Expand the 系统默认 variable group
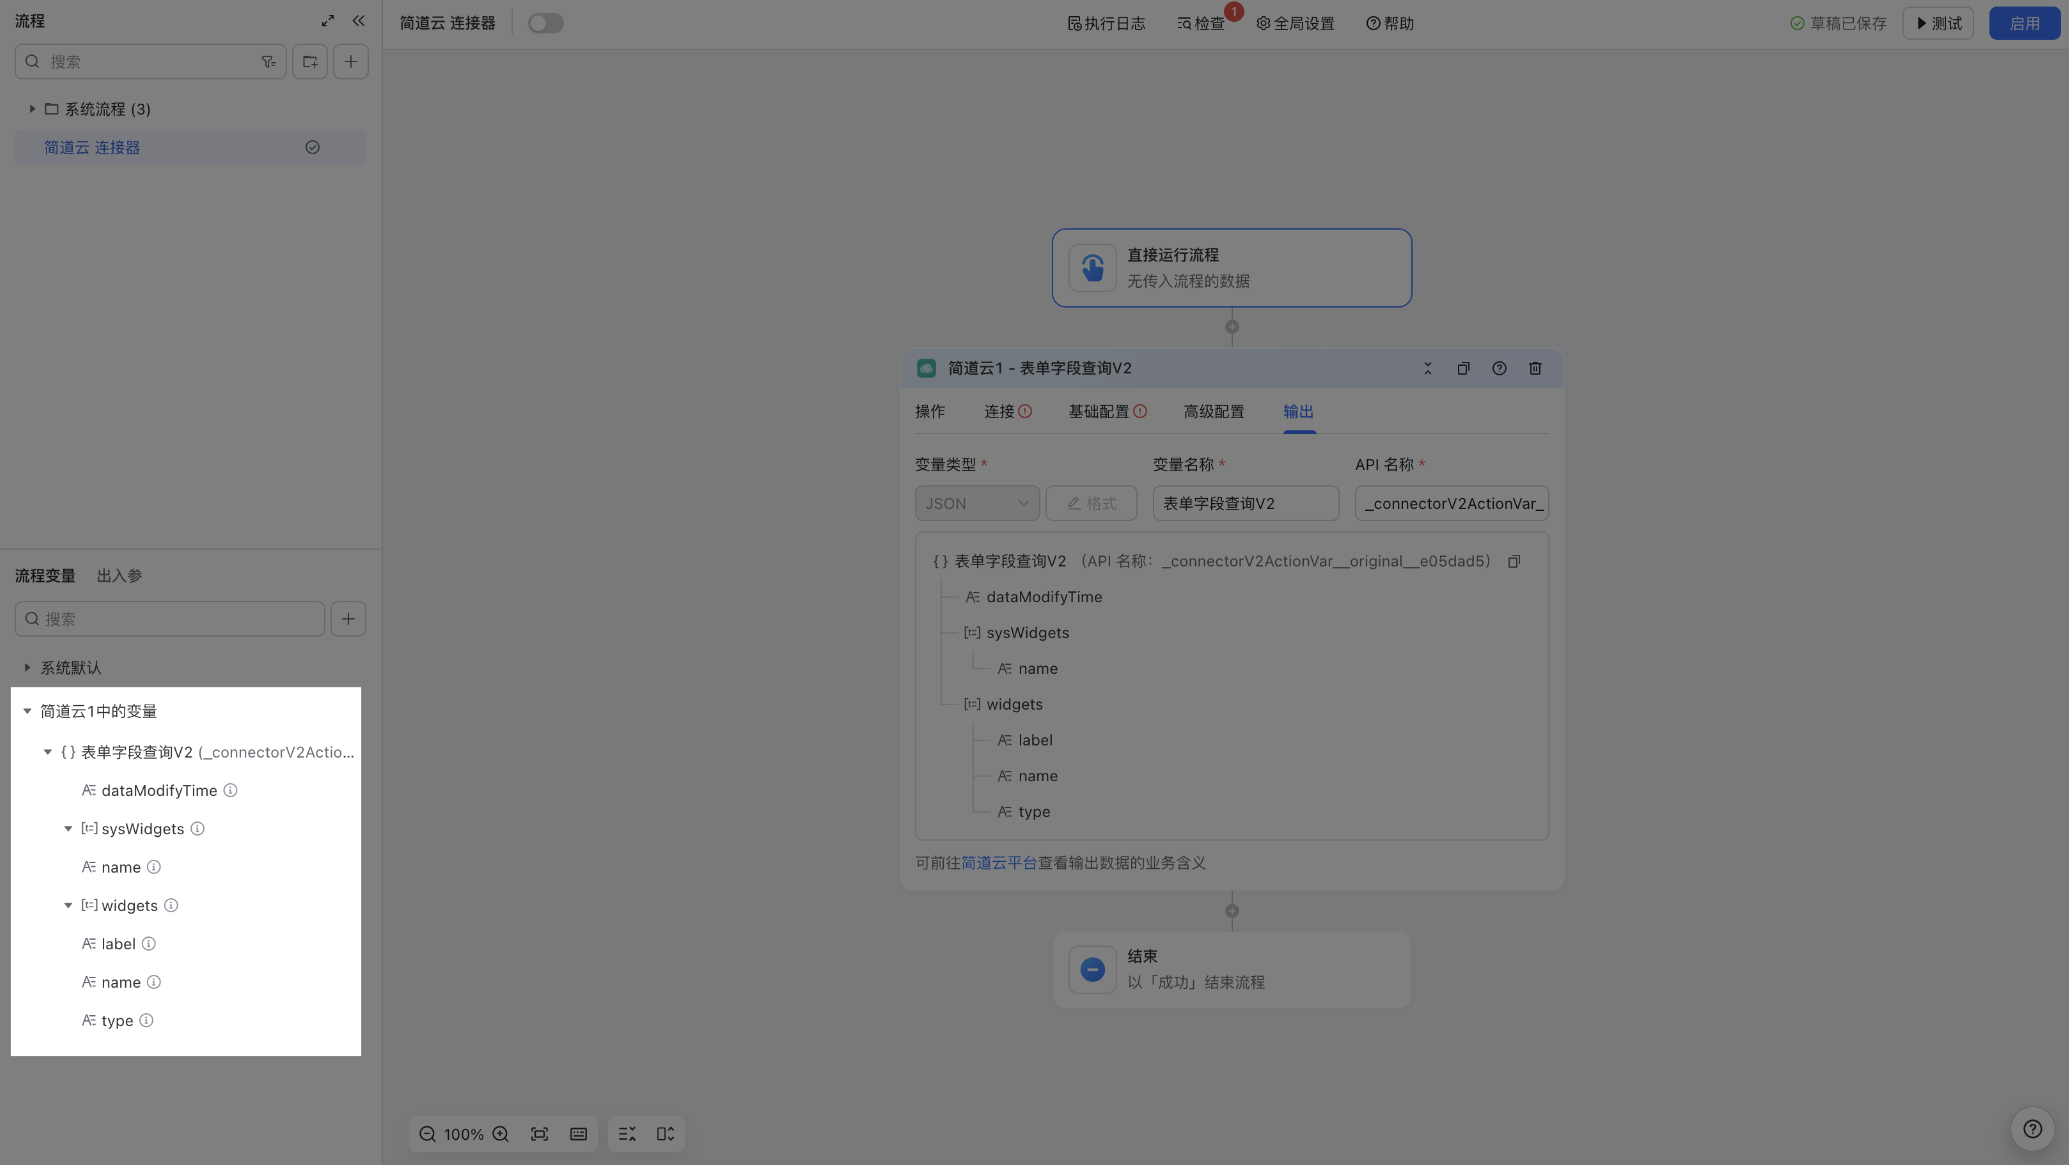The width and height of the screenshot is (2069, 1165). click(x=27, y=668)
